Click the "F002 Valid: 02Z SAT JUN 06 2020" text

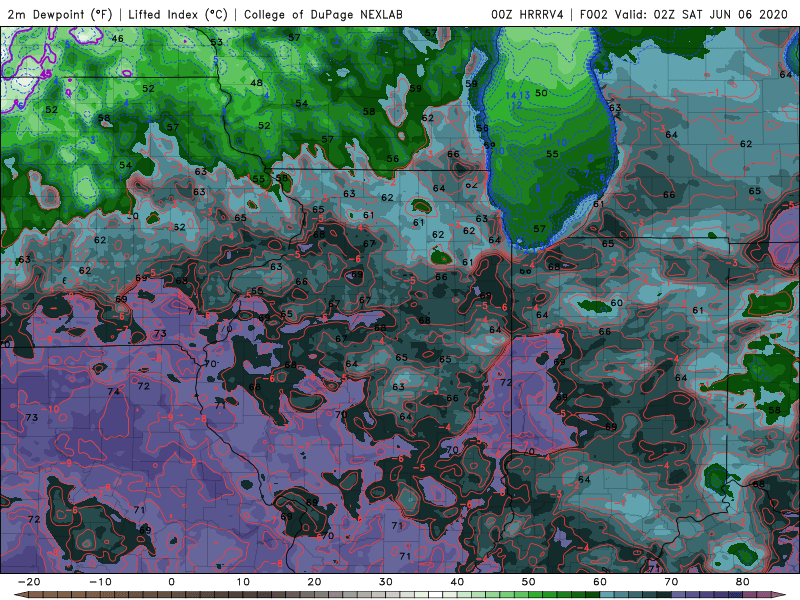tap(684, 14)
